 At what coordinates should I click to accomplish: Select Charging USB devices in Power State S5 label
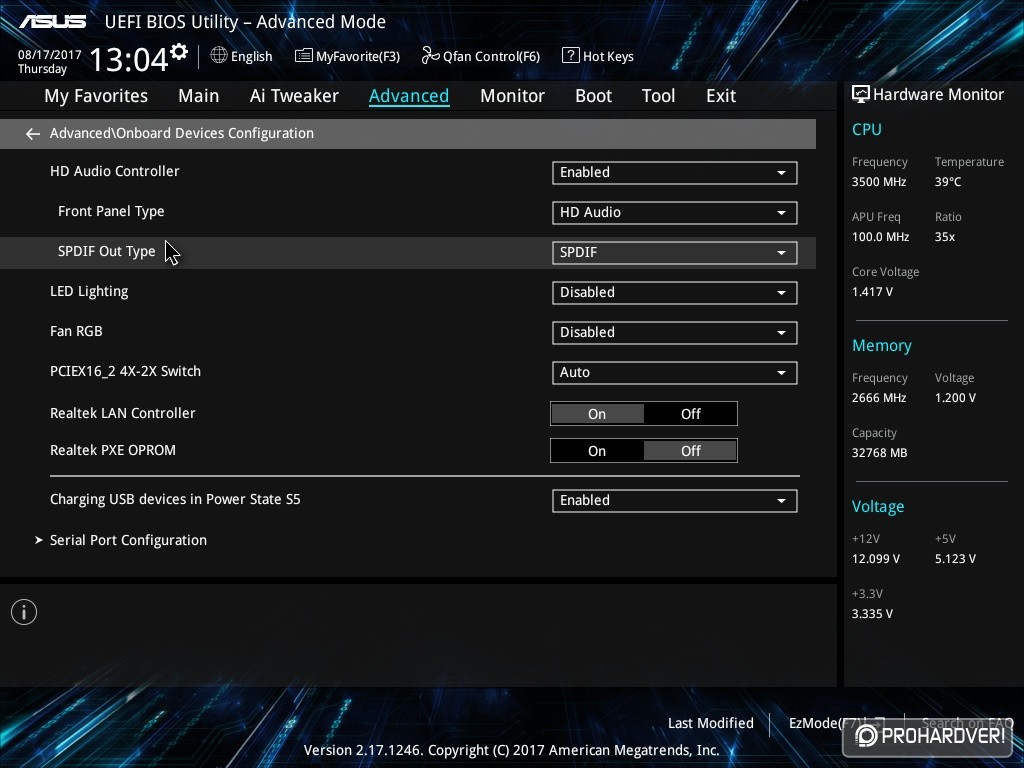click(175, 499)
